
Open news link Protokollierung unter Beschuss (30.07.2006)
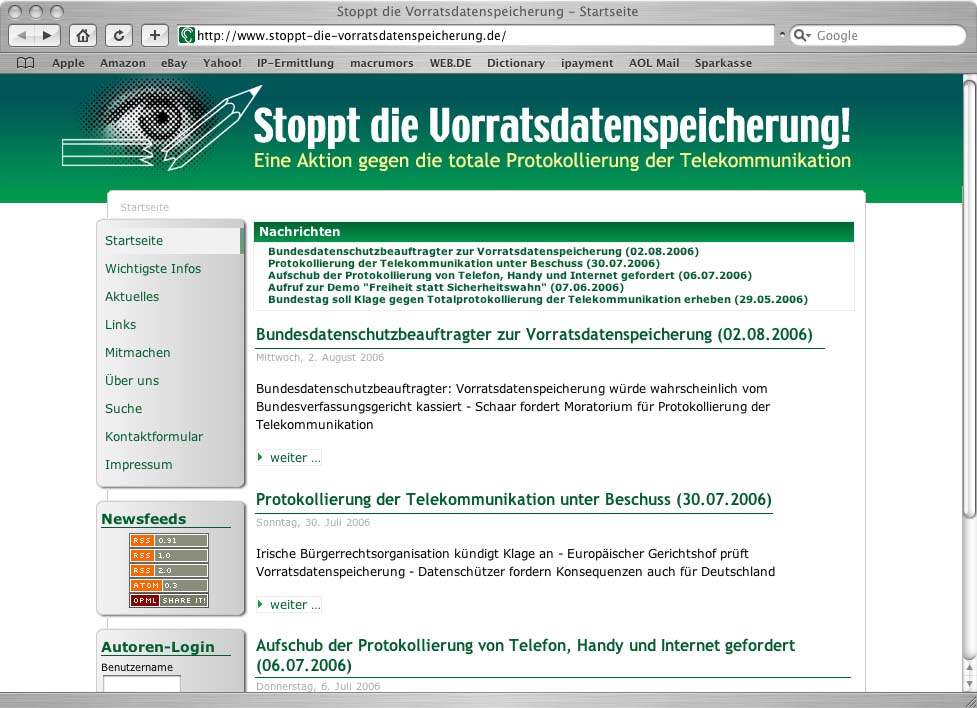click(464, 263)
